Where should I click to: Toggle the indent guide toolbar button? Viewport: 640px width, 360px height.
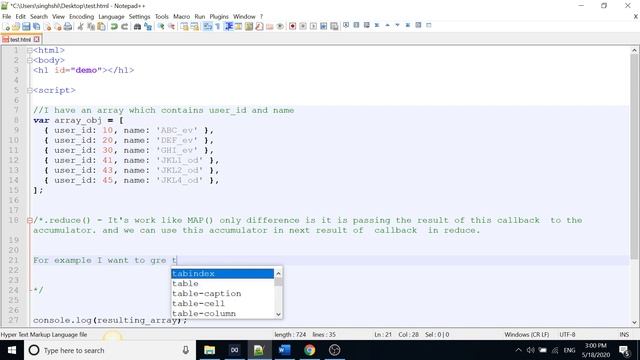click(229, 27)
